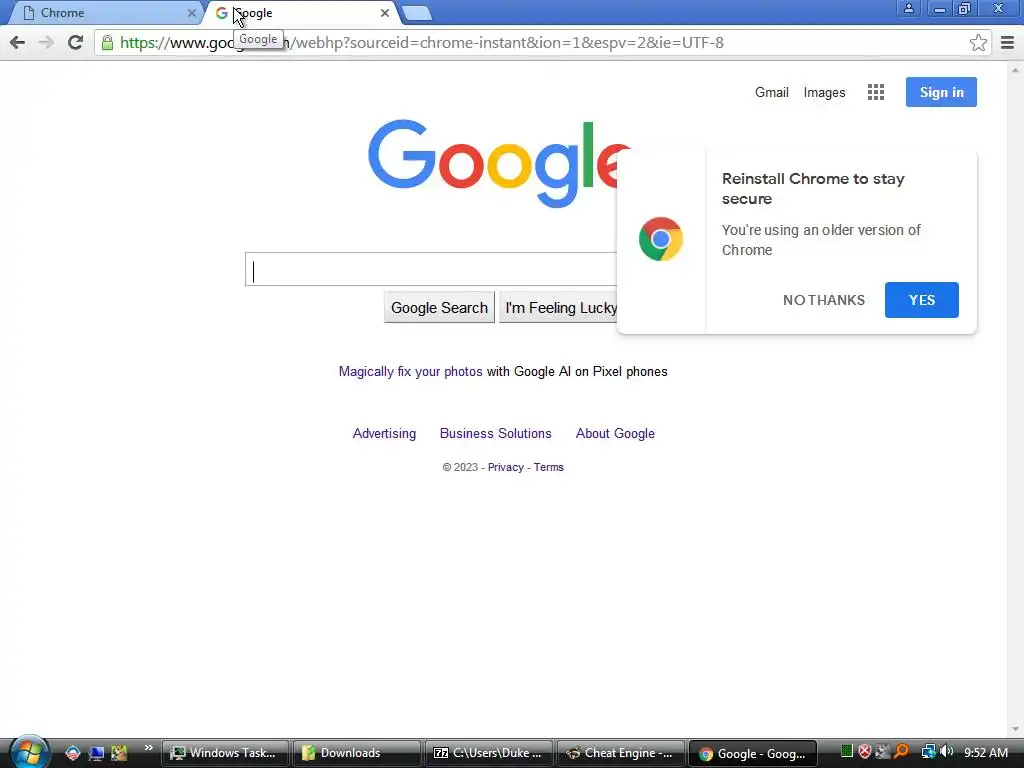
Task: Open Gmail link
Action: click(x=771, y=93)
